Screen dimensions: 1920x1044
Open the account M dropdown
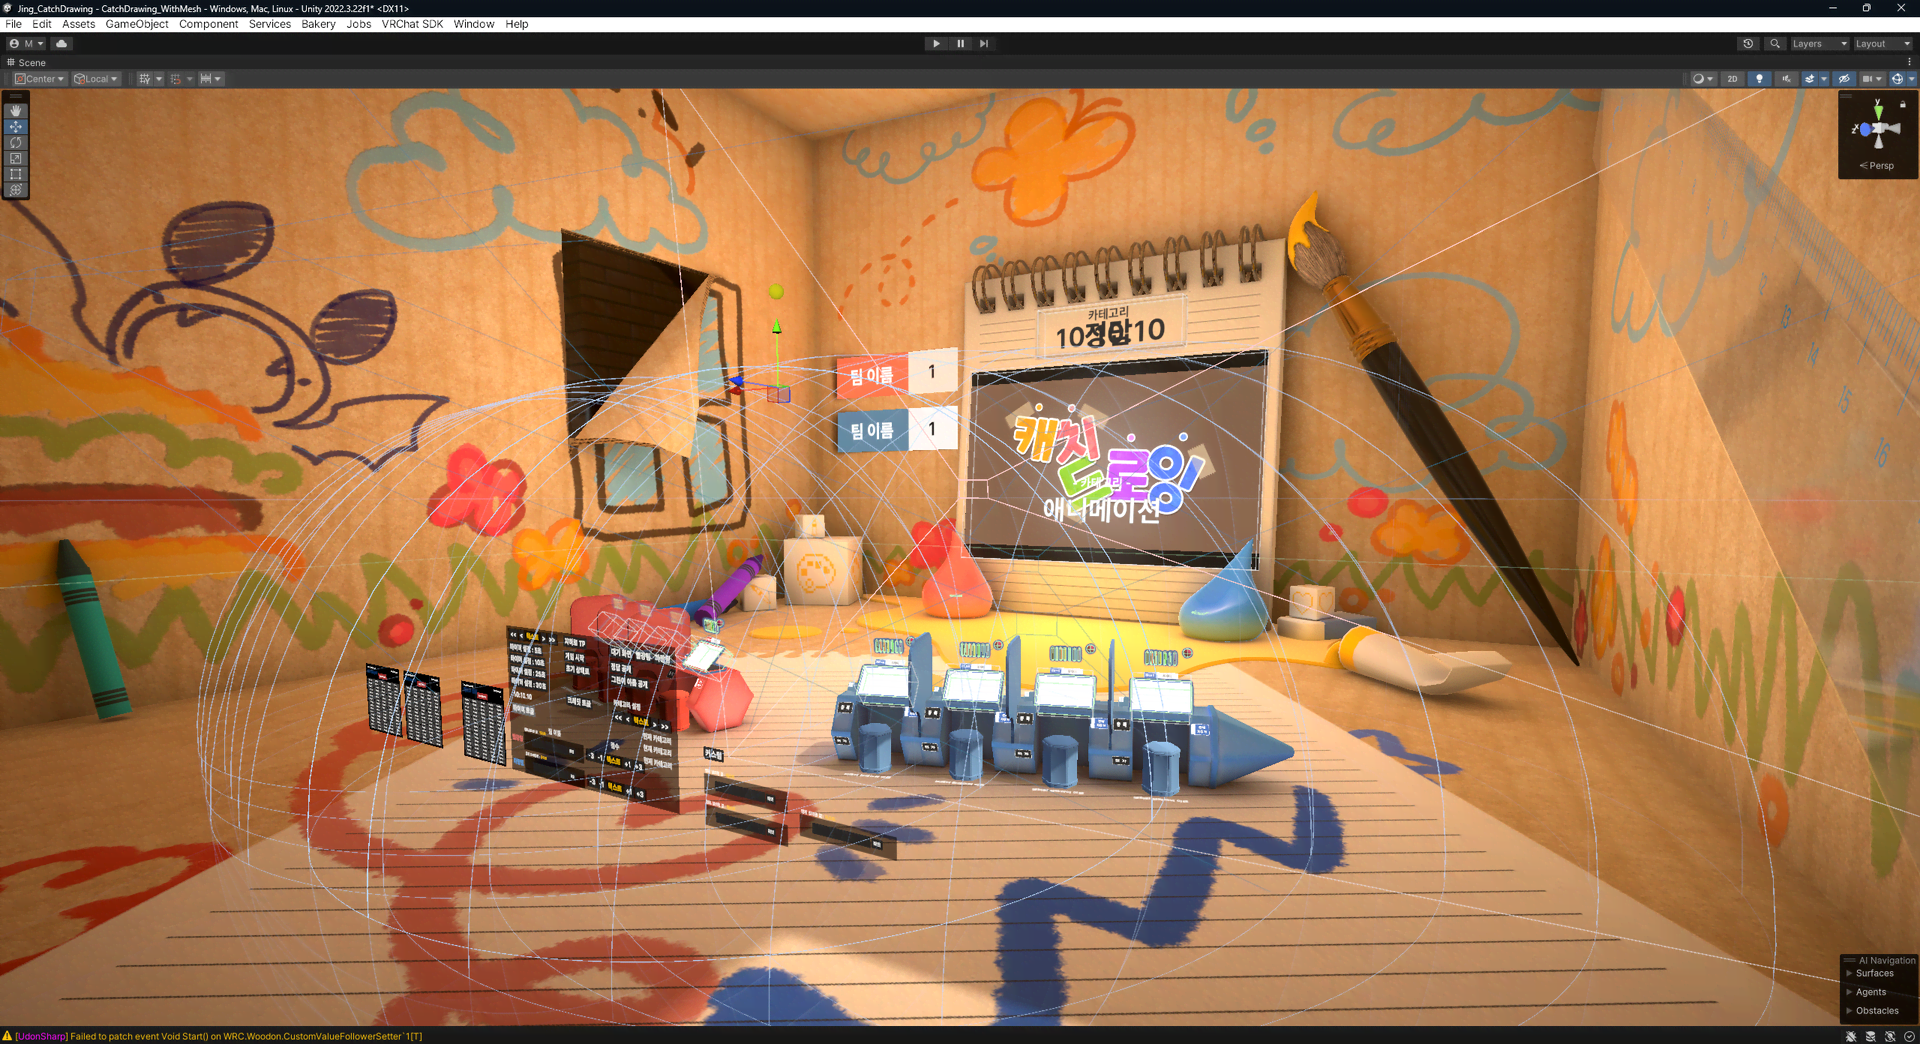(x=26, y=44)
